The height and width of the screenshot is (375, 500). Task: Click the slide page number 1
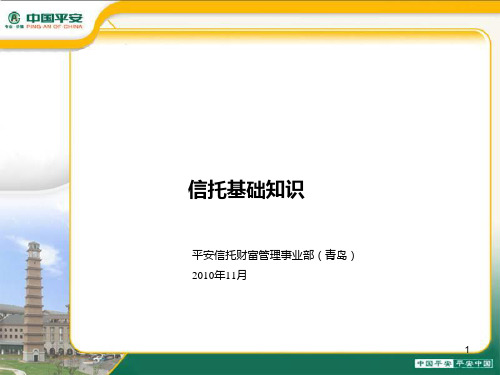pos(467,349)
